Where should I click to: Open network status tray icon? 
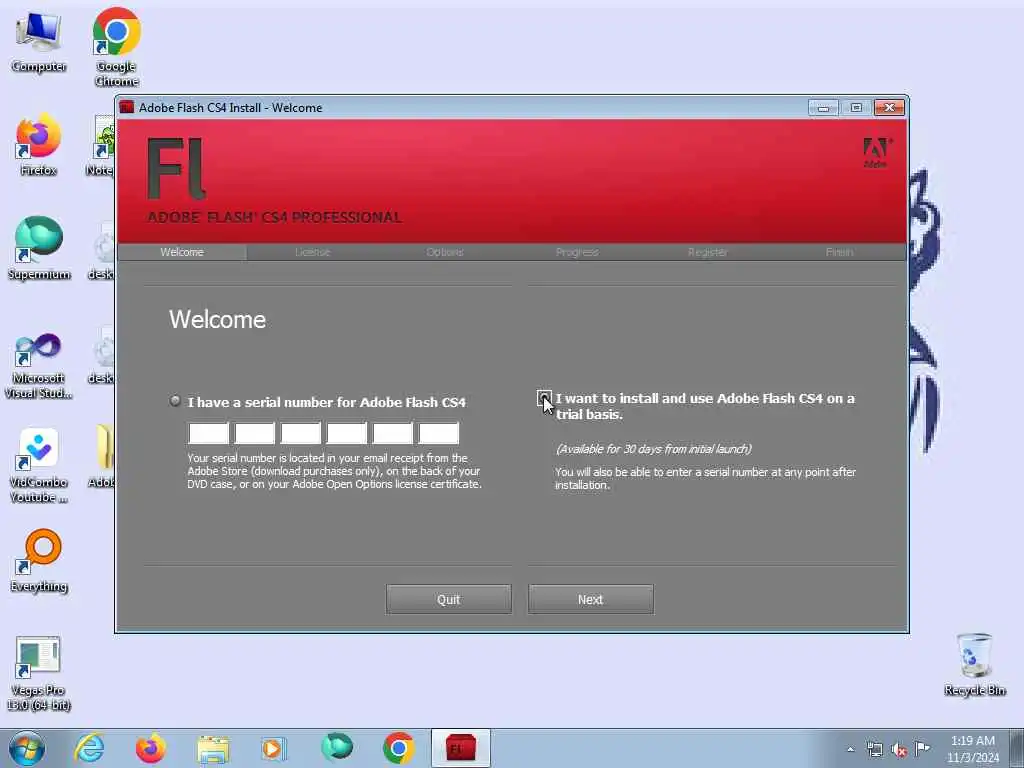pyautogui.click(x=874, y=750)
